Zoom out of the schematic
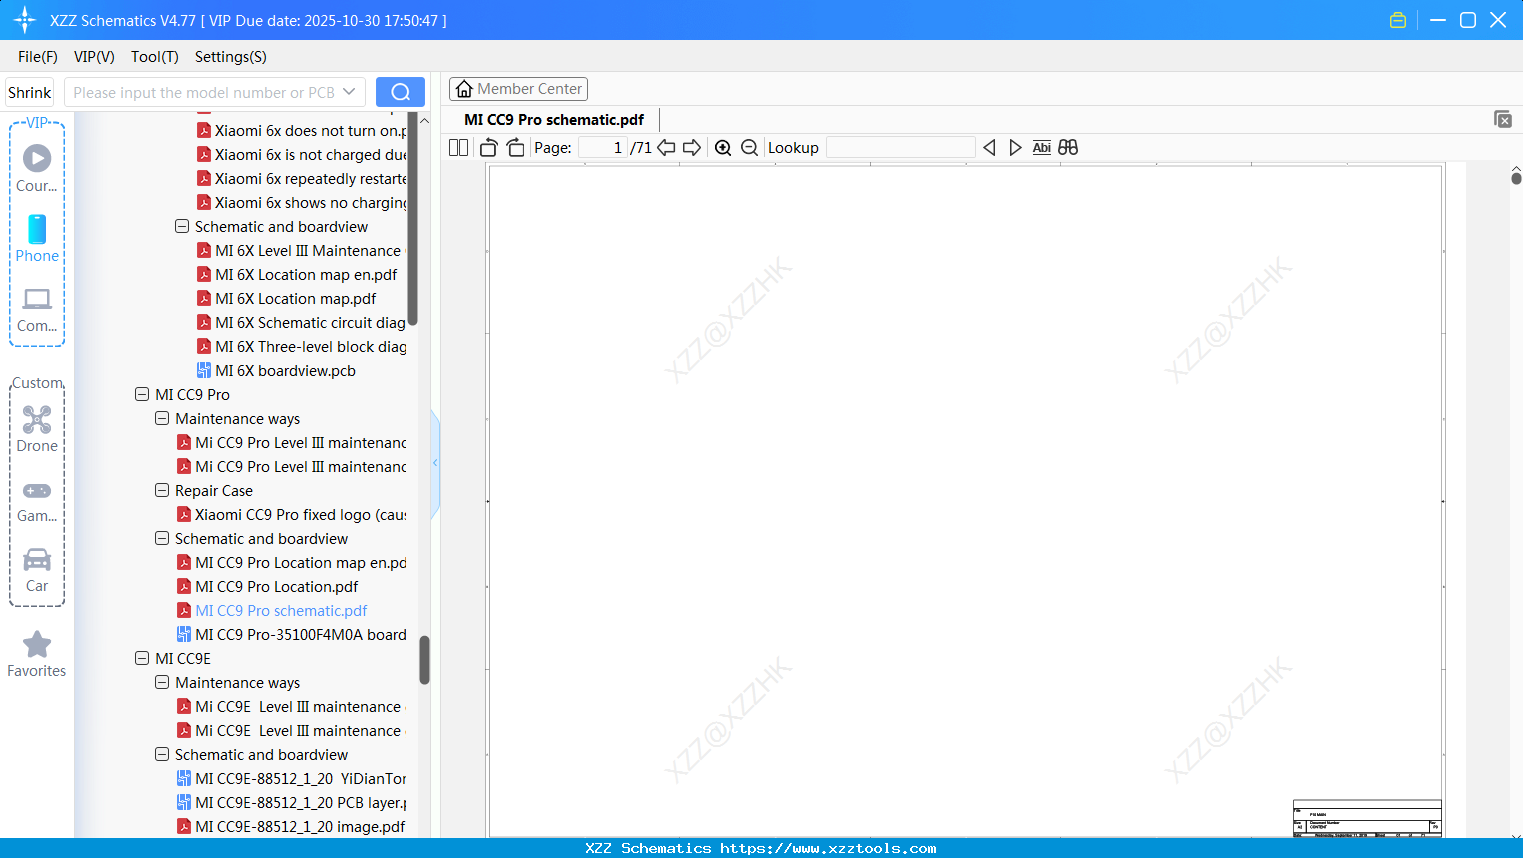 click(x=749, y=148)
